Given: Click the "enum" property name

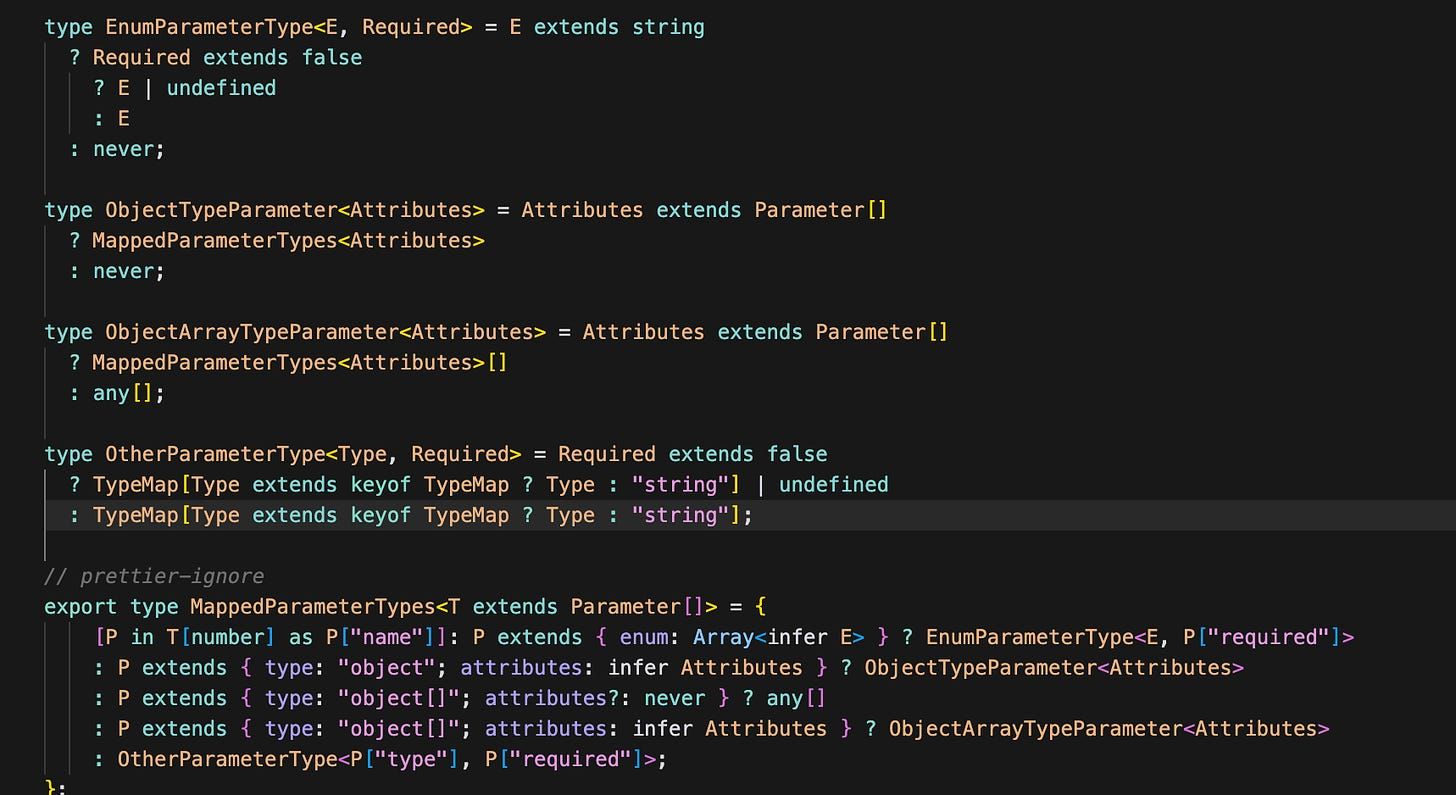Looking at the screenshot, I should tap(643, 637).
